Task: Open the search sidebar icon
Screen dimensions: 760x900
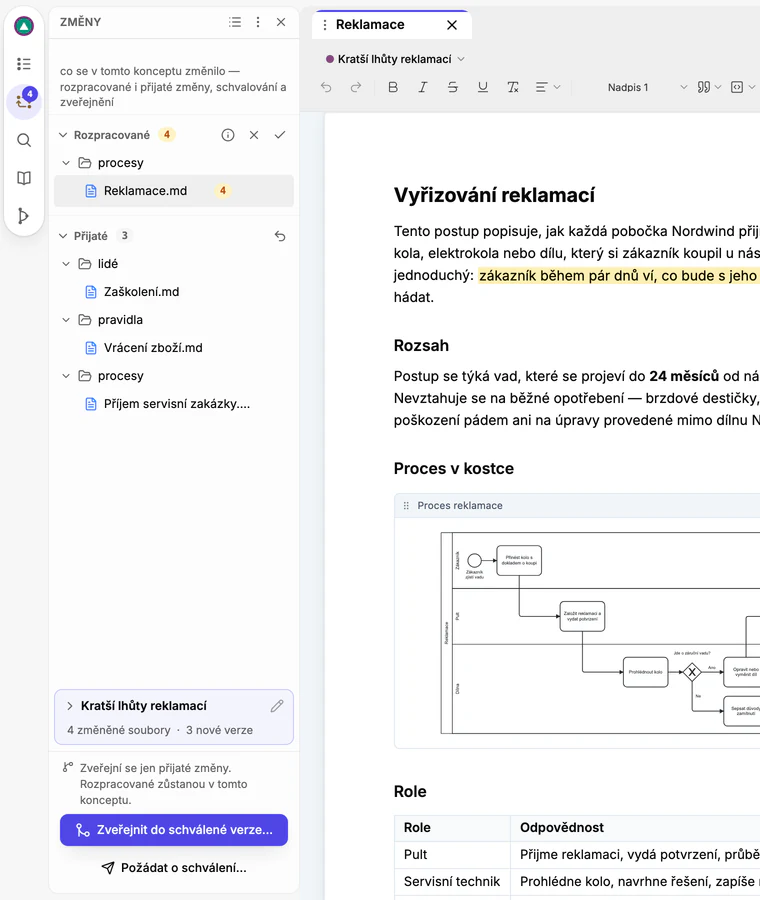Action: 24,140
